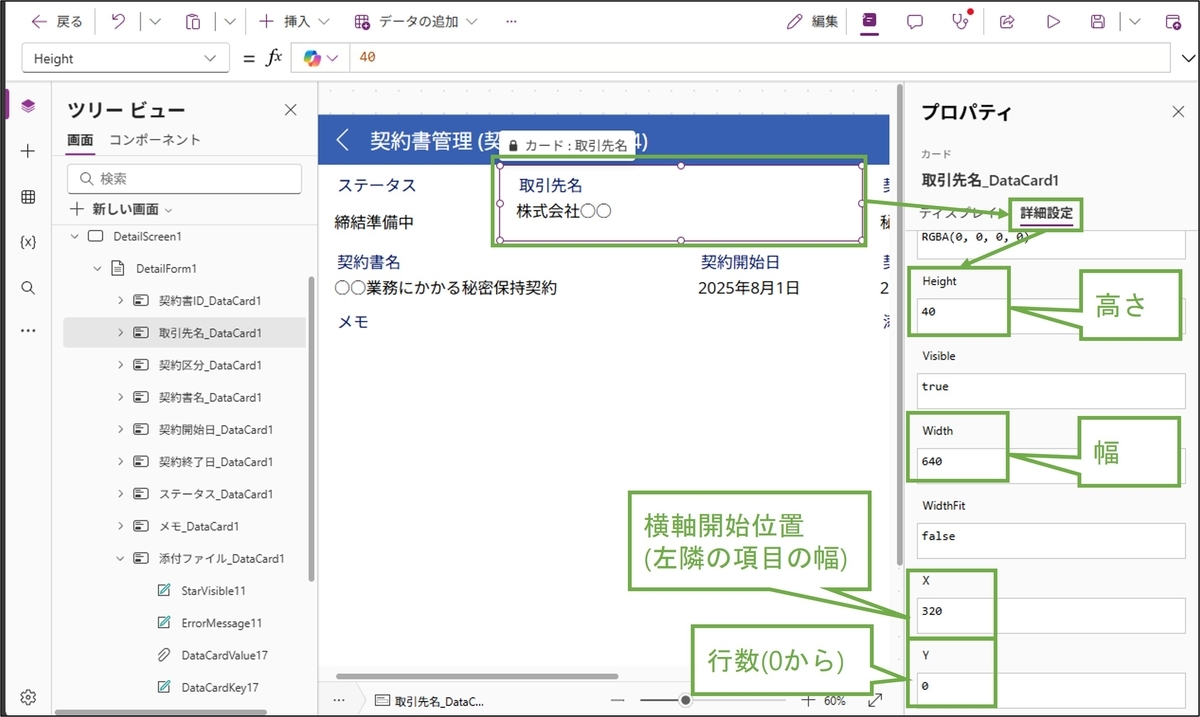
Task: Open settings gear in sidebar
Action: click(x=28, y=697)
